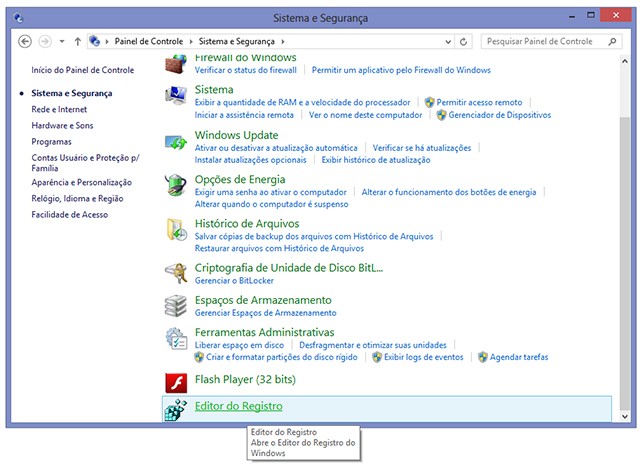Click Verificar o status do firewall
Image resolution: width=640 pixels, height=468 pixels.
tap(246, 71)
